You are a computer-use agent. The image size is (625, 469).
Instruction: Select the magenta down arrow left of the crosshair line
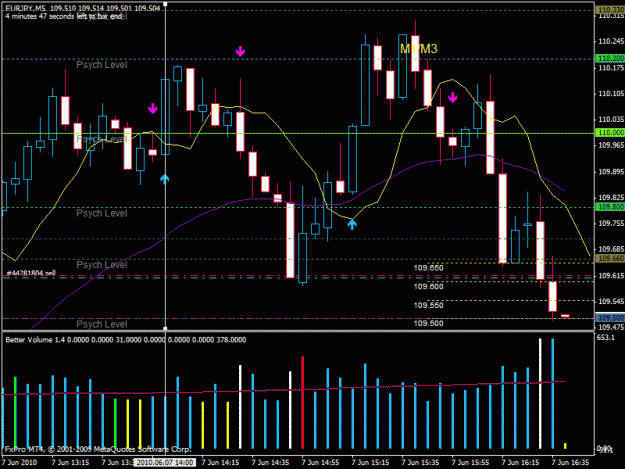(x=153, y=108)
